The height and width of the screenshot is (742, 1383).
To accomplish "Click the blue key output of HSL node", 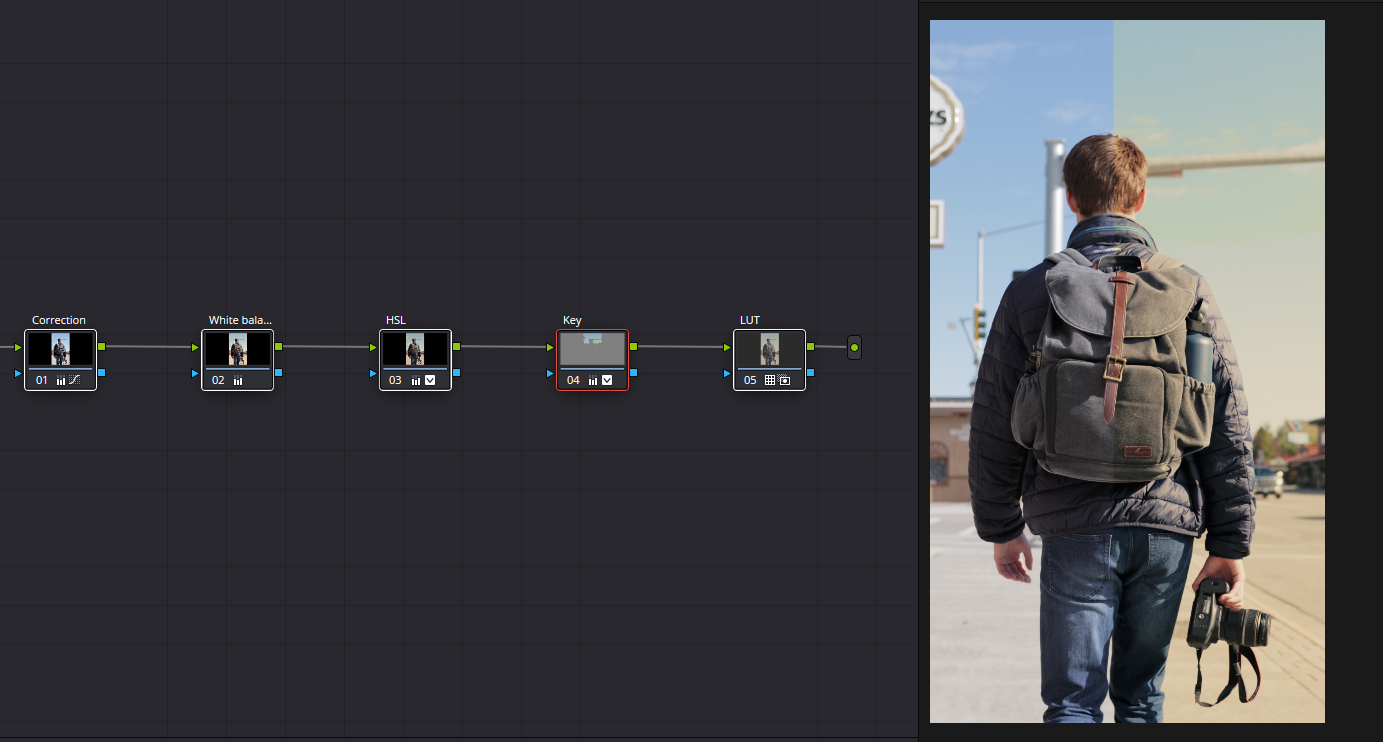I will coord(456,372).
